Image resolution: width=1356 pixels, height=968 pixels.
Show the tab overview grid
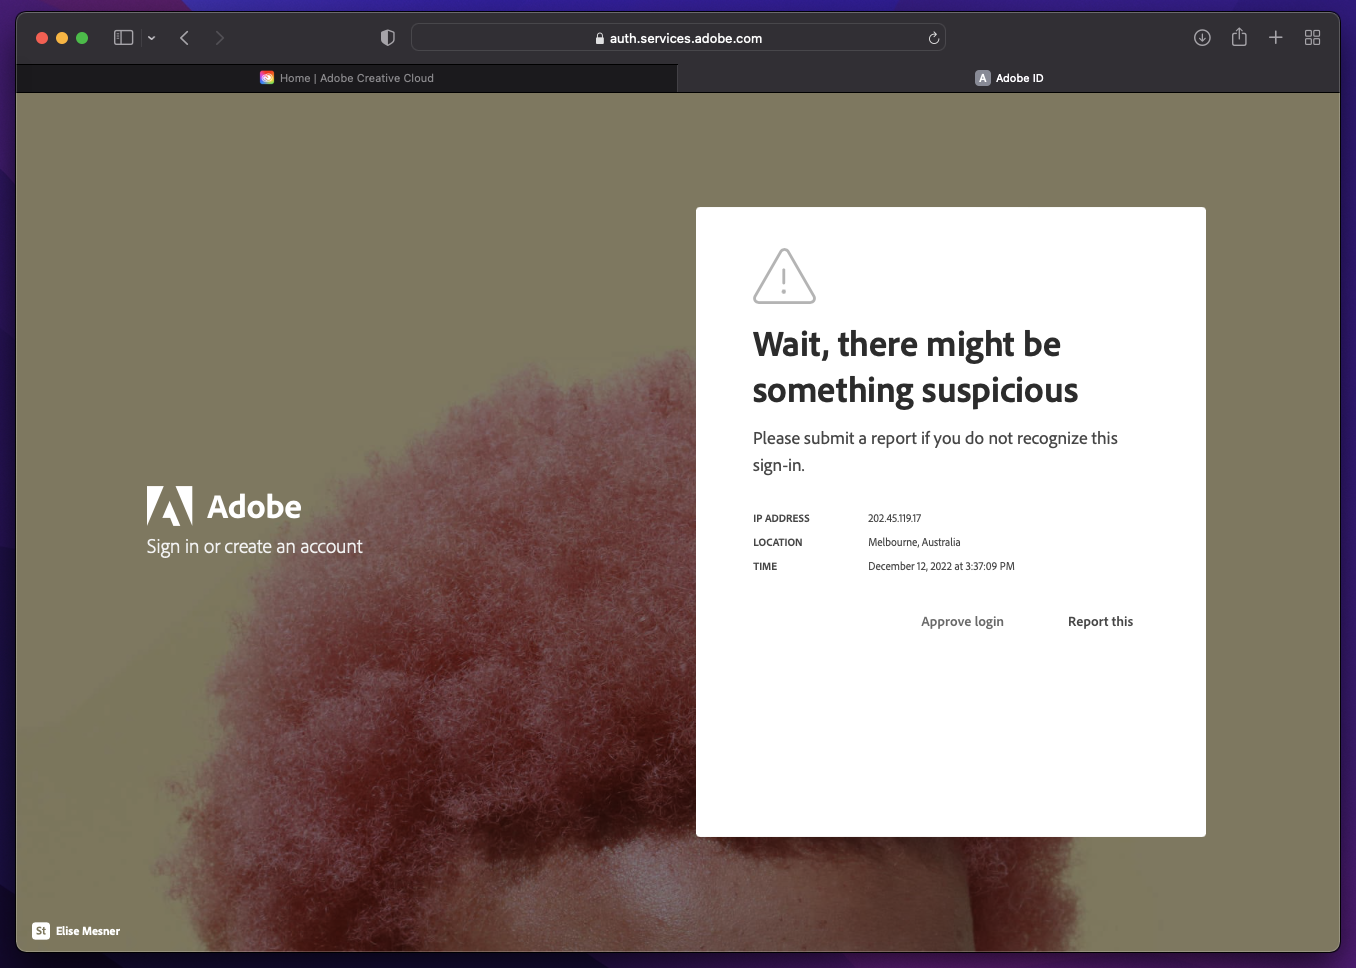1312,38
